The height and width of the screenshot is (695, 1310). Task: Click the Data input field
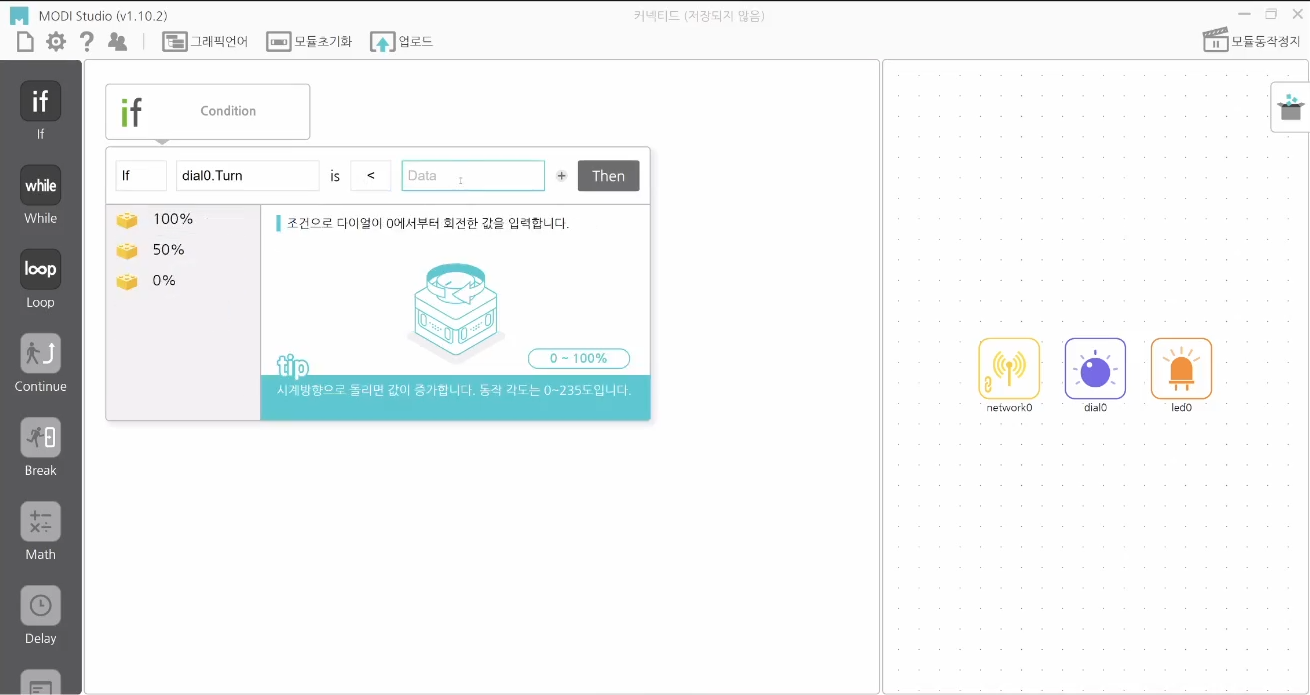(473, 176)
